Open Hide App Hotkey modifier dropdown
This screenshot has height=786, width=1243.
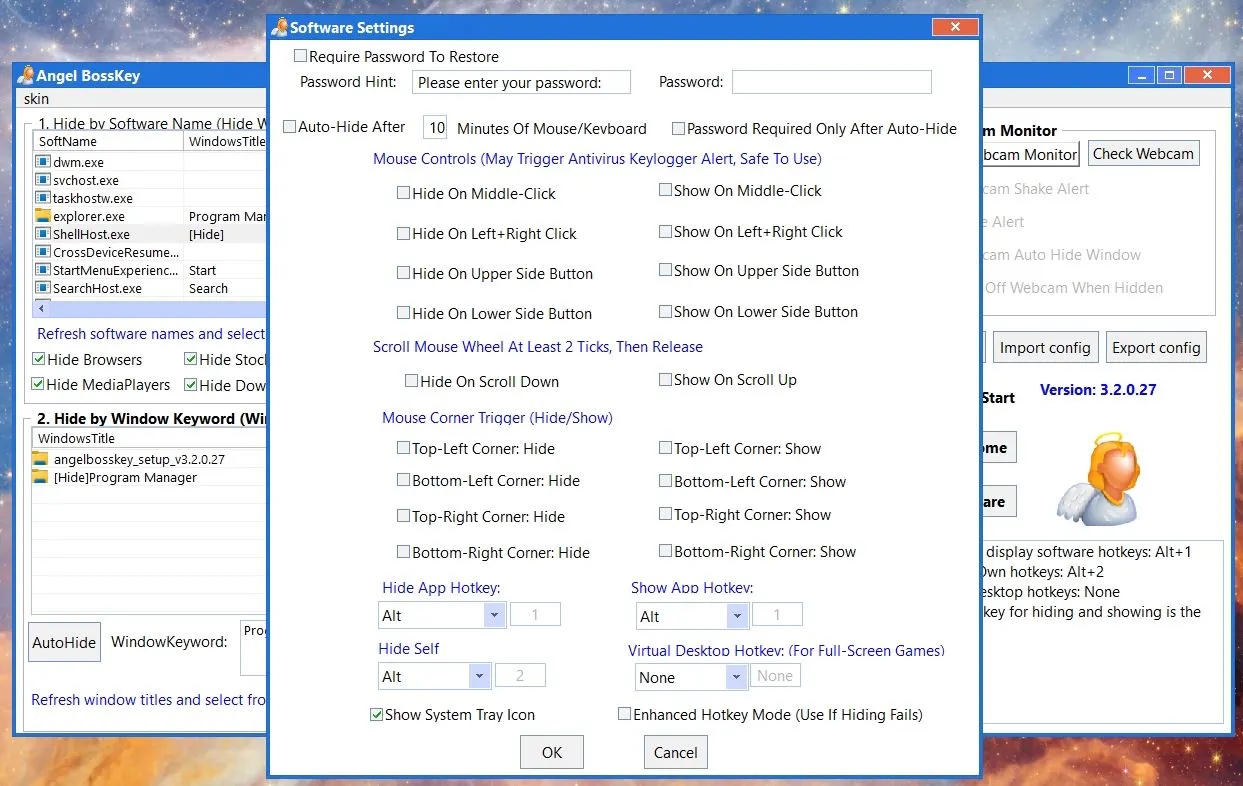tap(494, 615)
